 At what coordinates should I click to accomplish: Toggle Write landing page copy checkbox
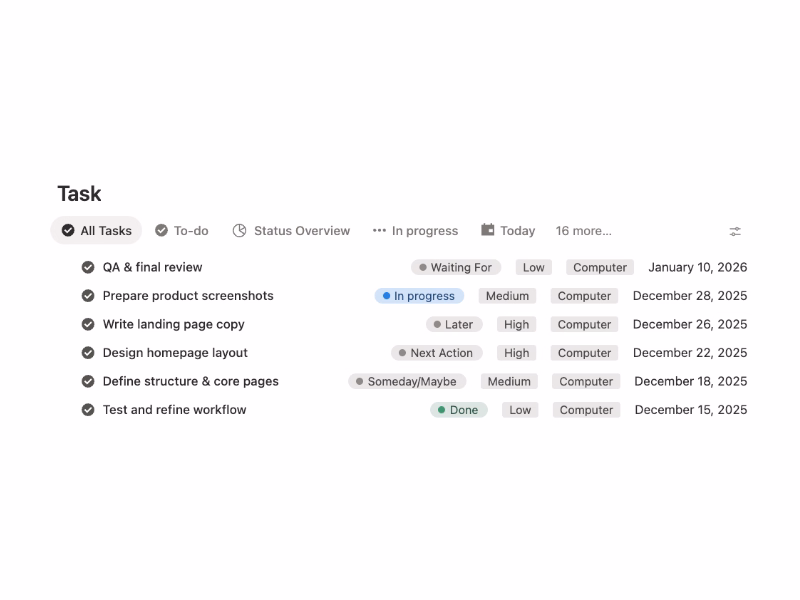[88, 324]
